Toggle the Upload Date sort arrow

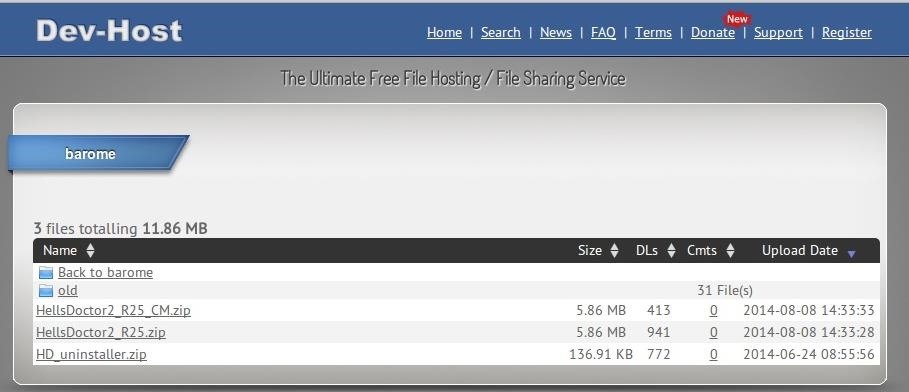(x=851, y=253)
